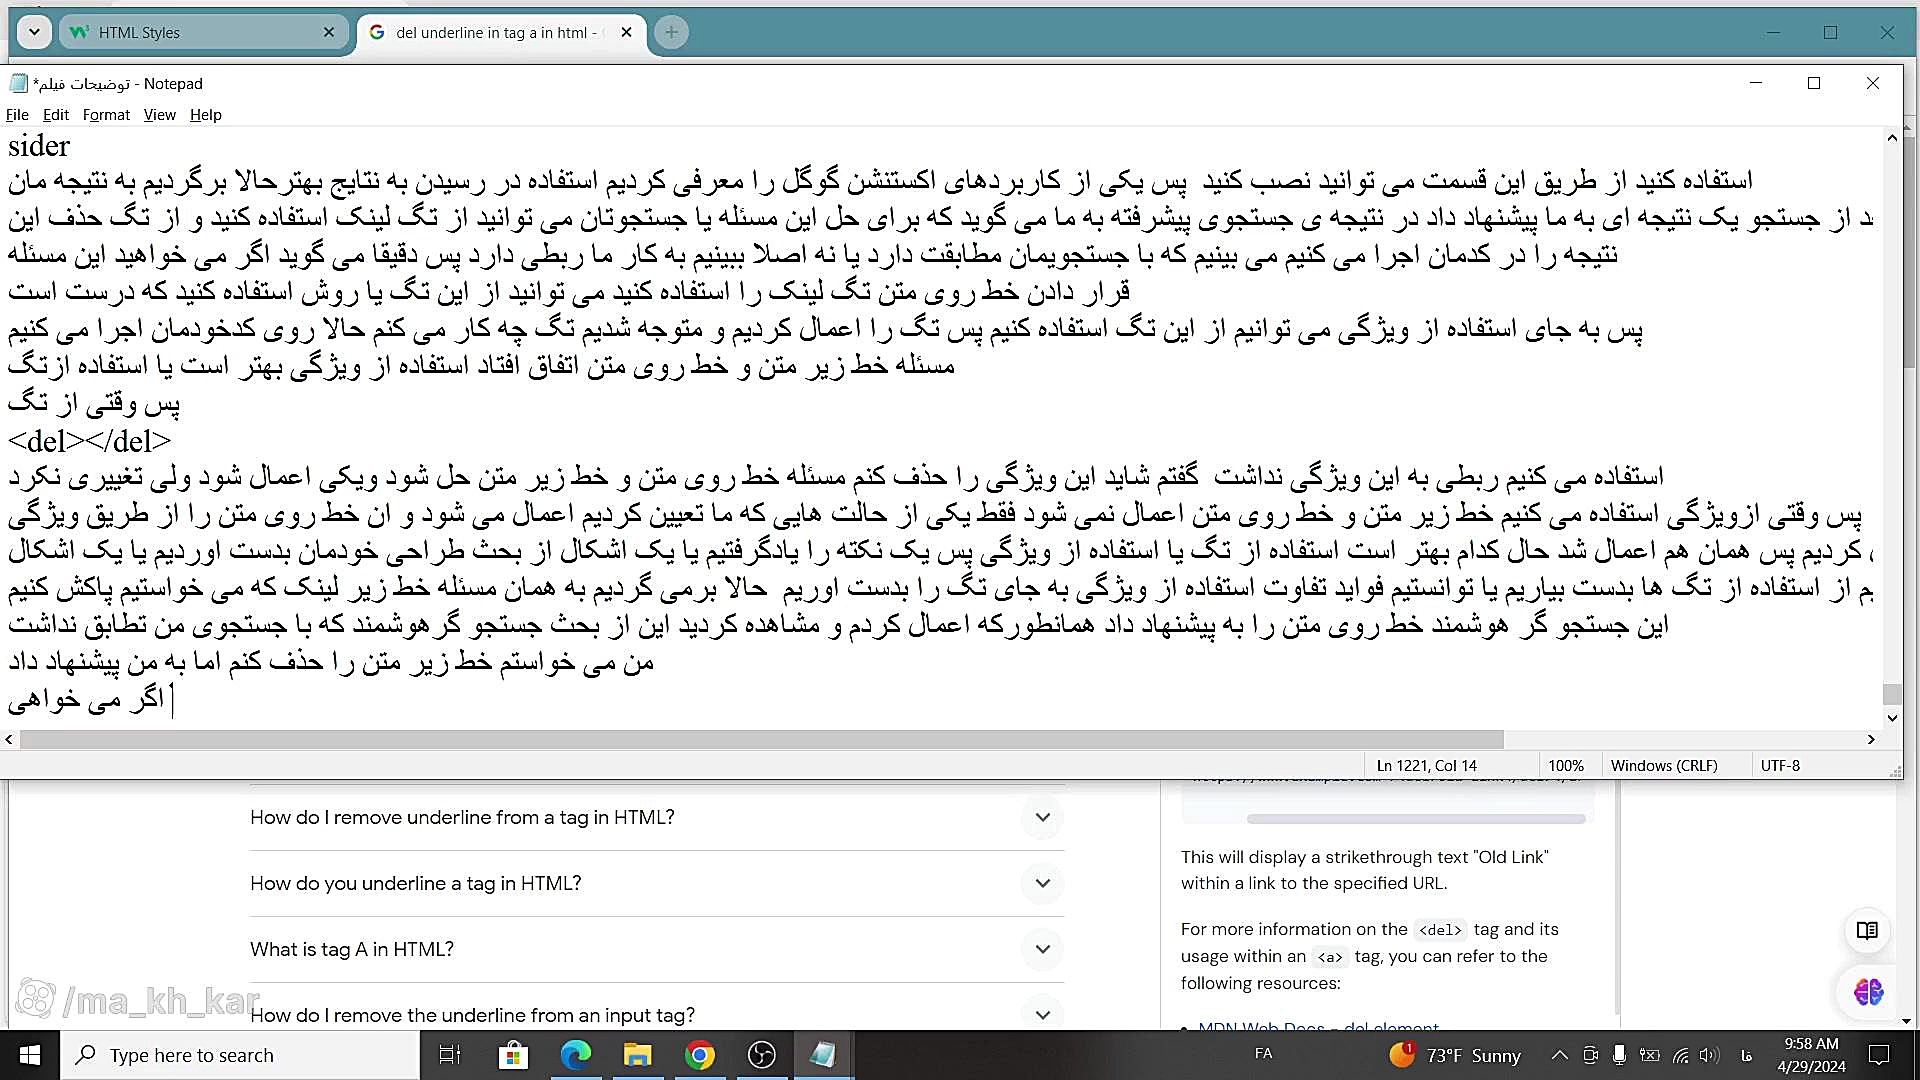Click the 100% zoom status entry

click(x=1566, y=766)
